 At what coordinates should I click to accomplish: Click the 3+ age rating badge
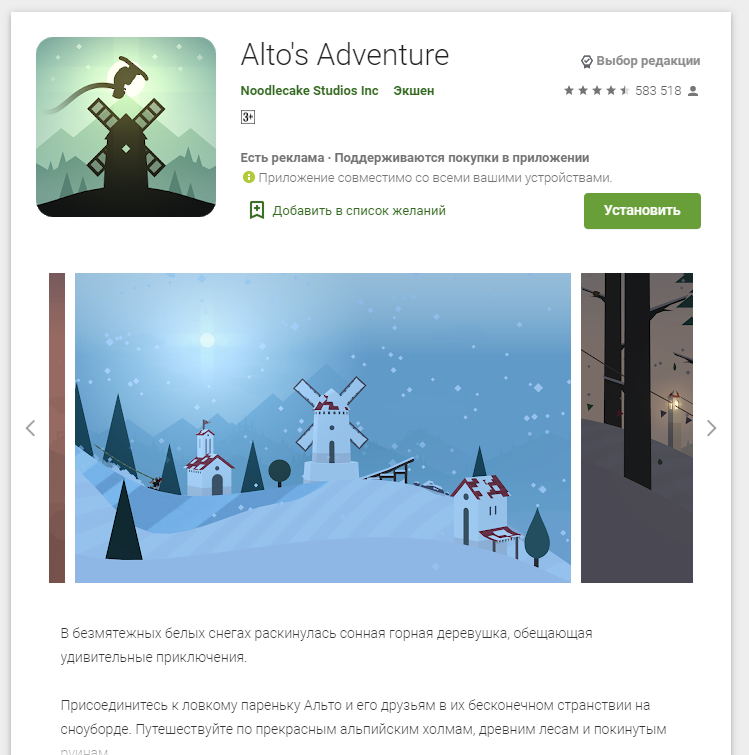coord(248,117)
